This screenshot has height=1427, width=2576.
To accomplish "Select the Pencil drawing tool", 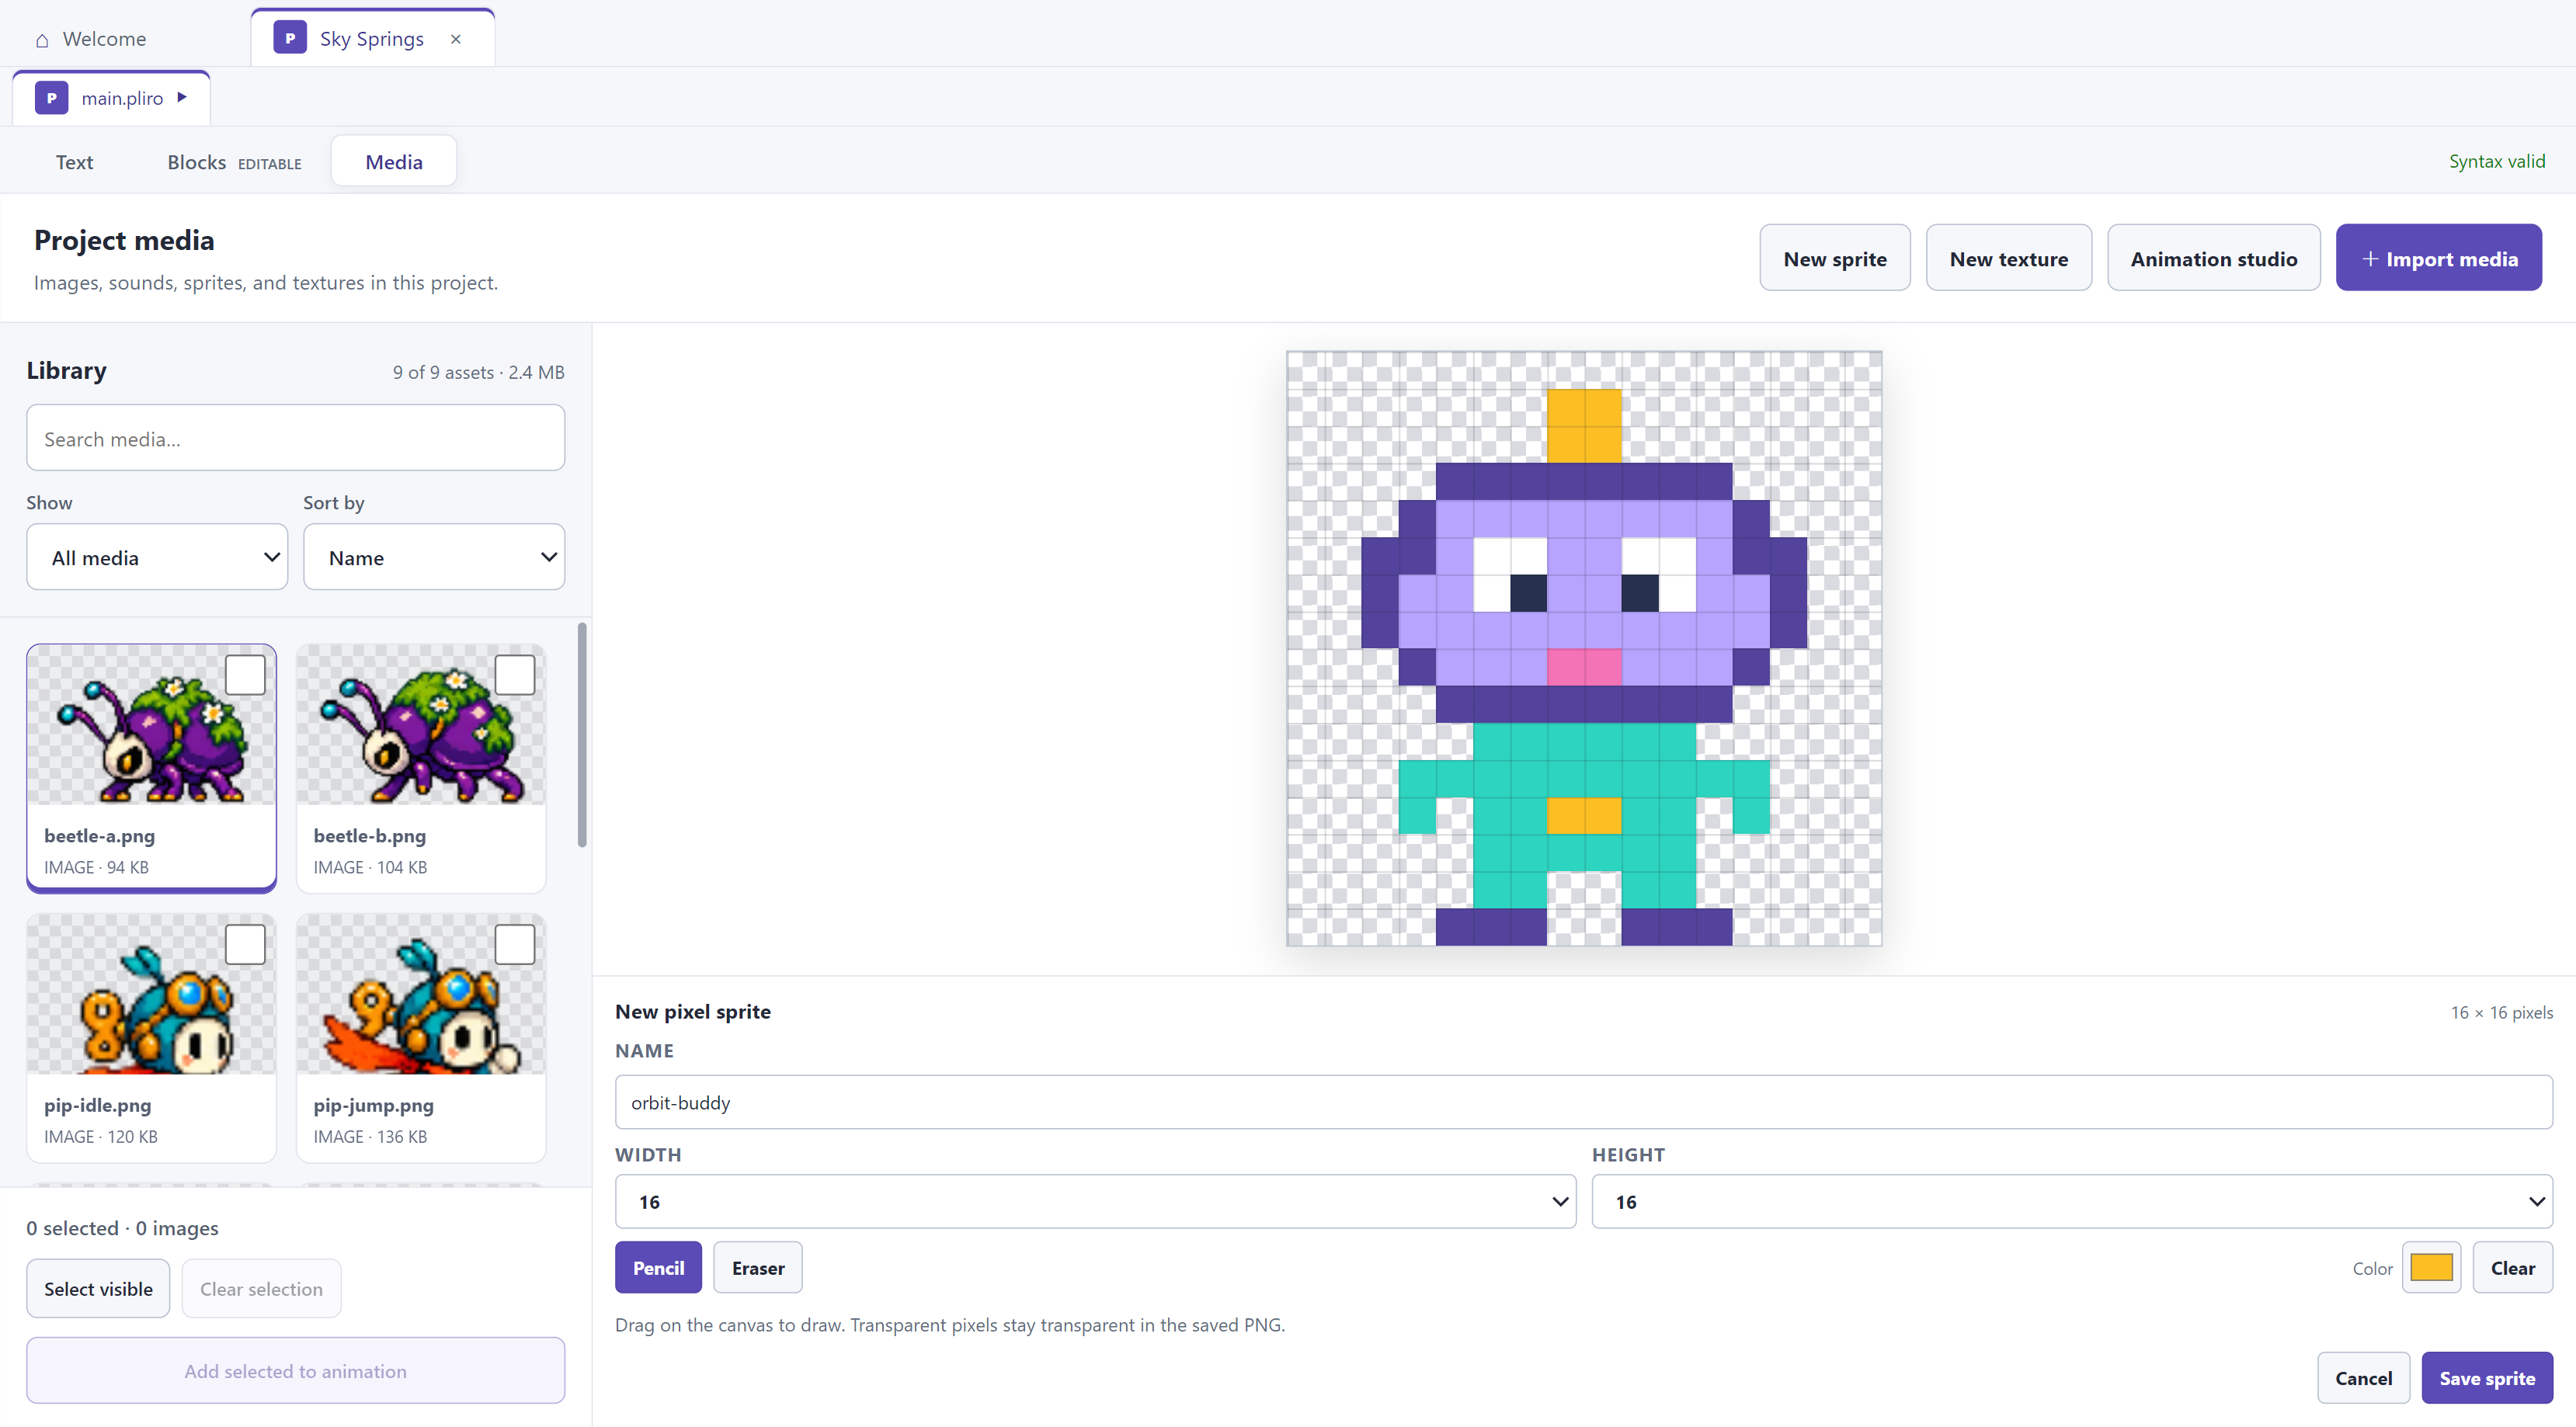I will point(658,1267).
